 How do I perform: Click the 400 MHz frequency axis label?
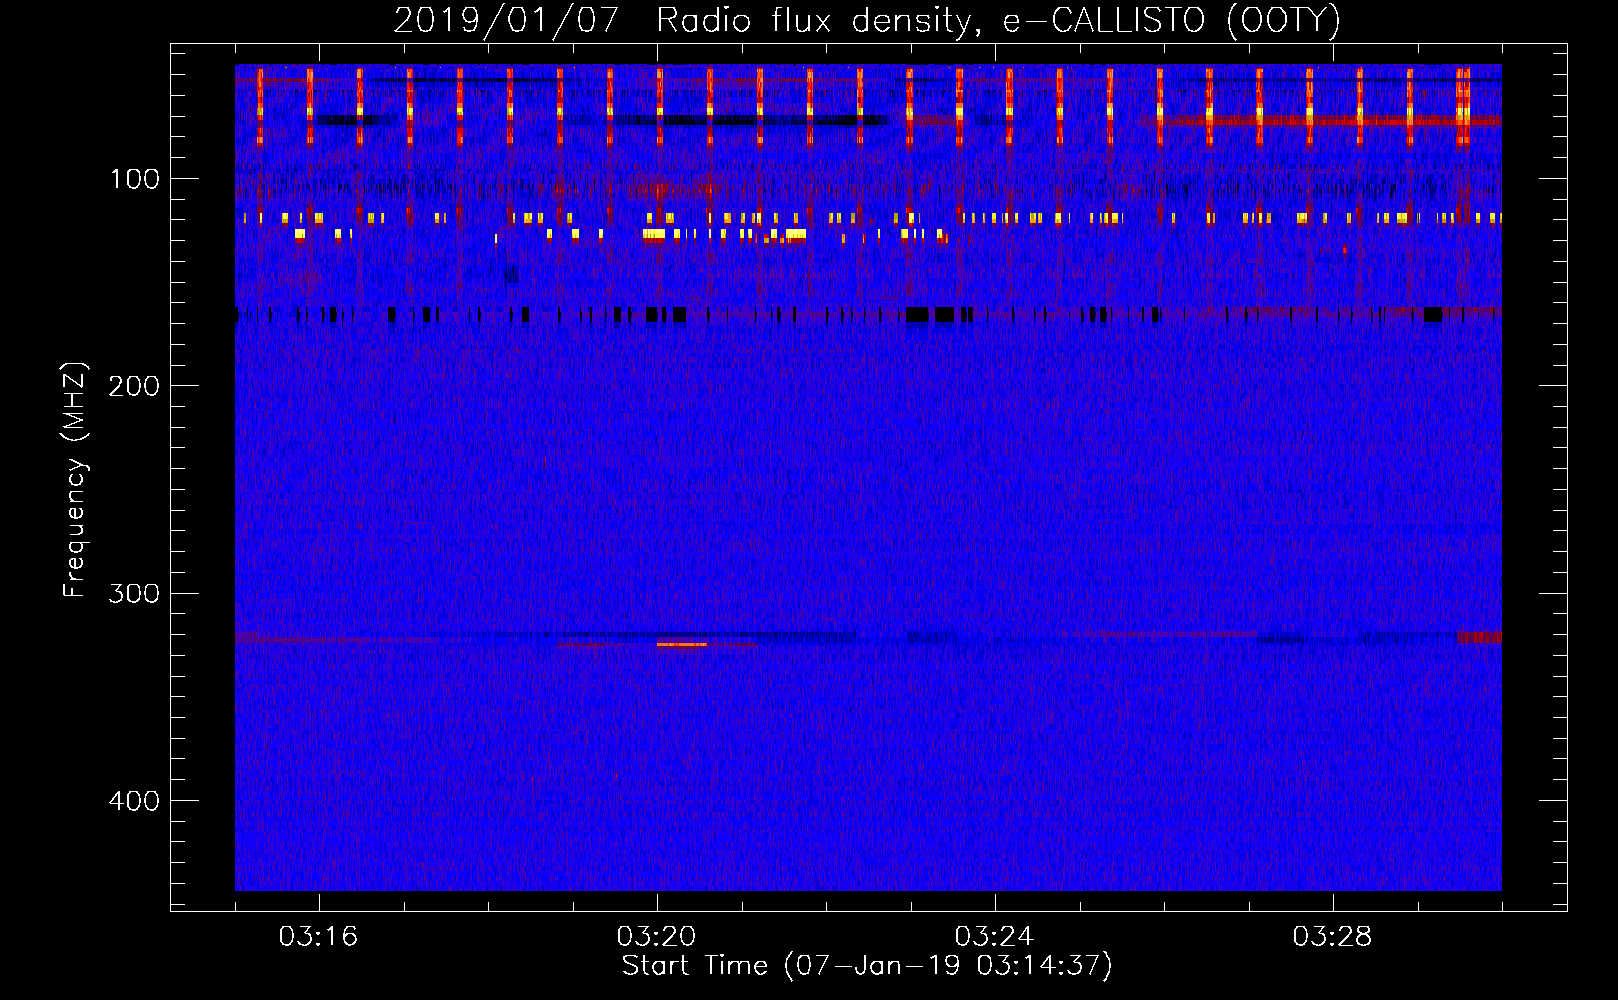click(134, 801)
